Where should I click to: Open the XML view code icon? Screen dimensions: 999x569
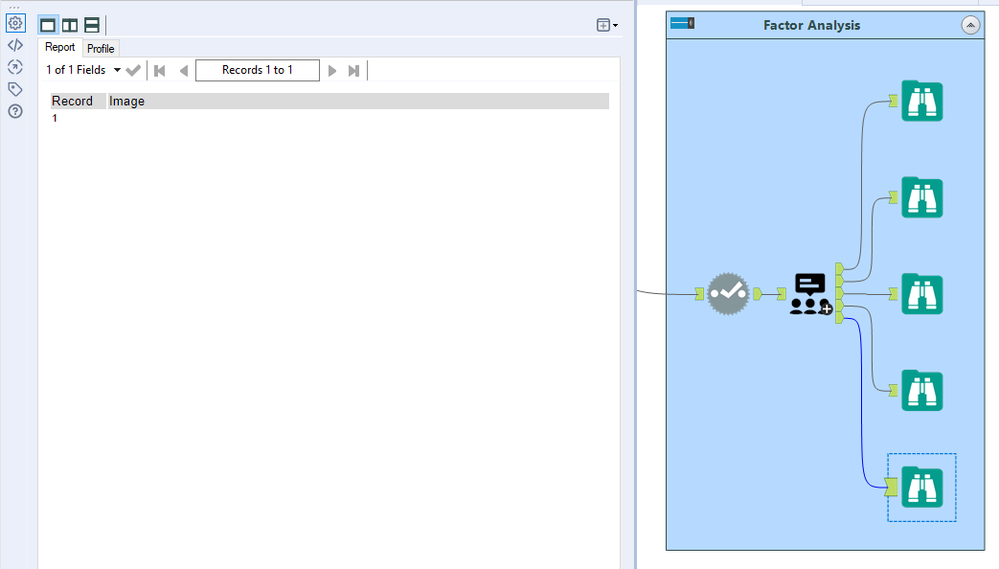pos(15,45)
